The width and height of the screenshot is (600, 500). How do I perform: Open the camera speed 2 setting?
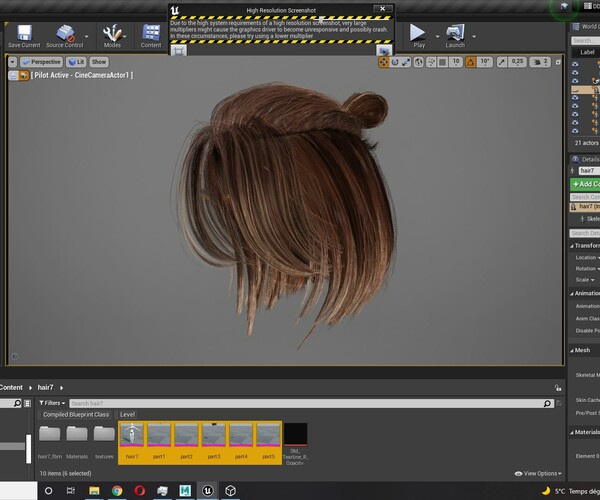[x=541, y=62]
